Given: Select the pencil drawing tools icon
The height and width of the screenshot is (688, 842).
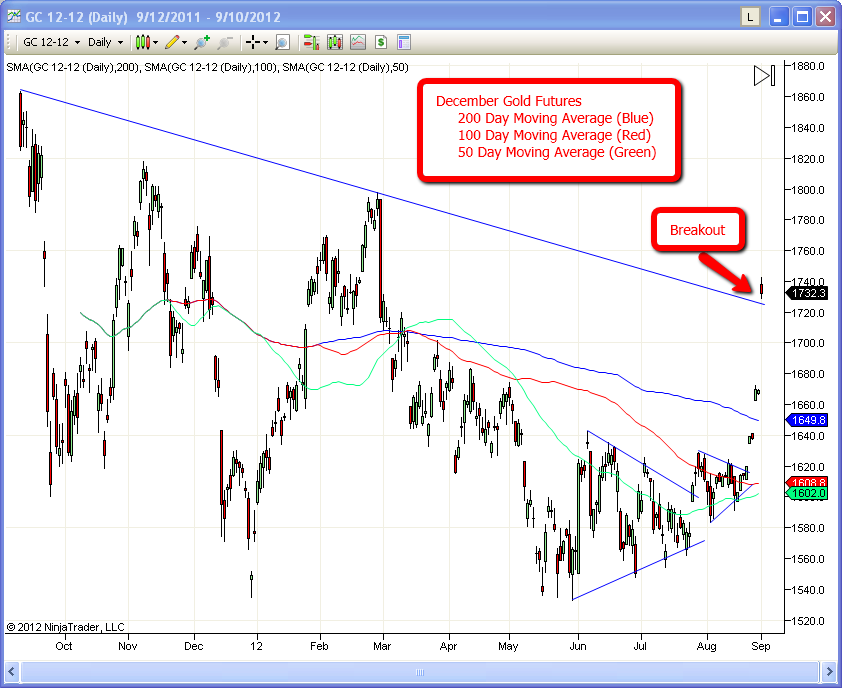Looking at the screenshot, I should pos(172,42).
